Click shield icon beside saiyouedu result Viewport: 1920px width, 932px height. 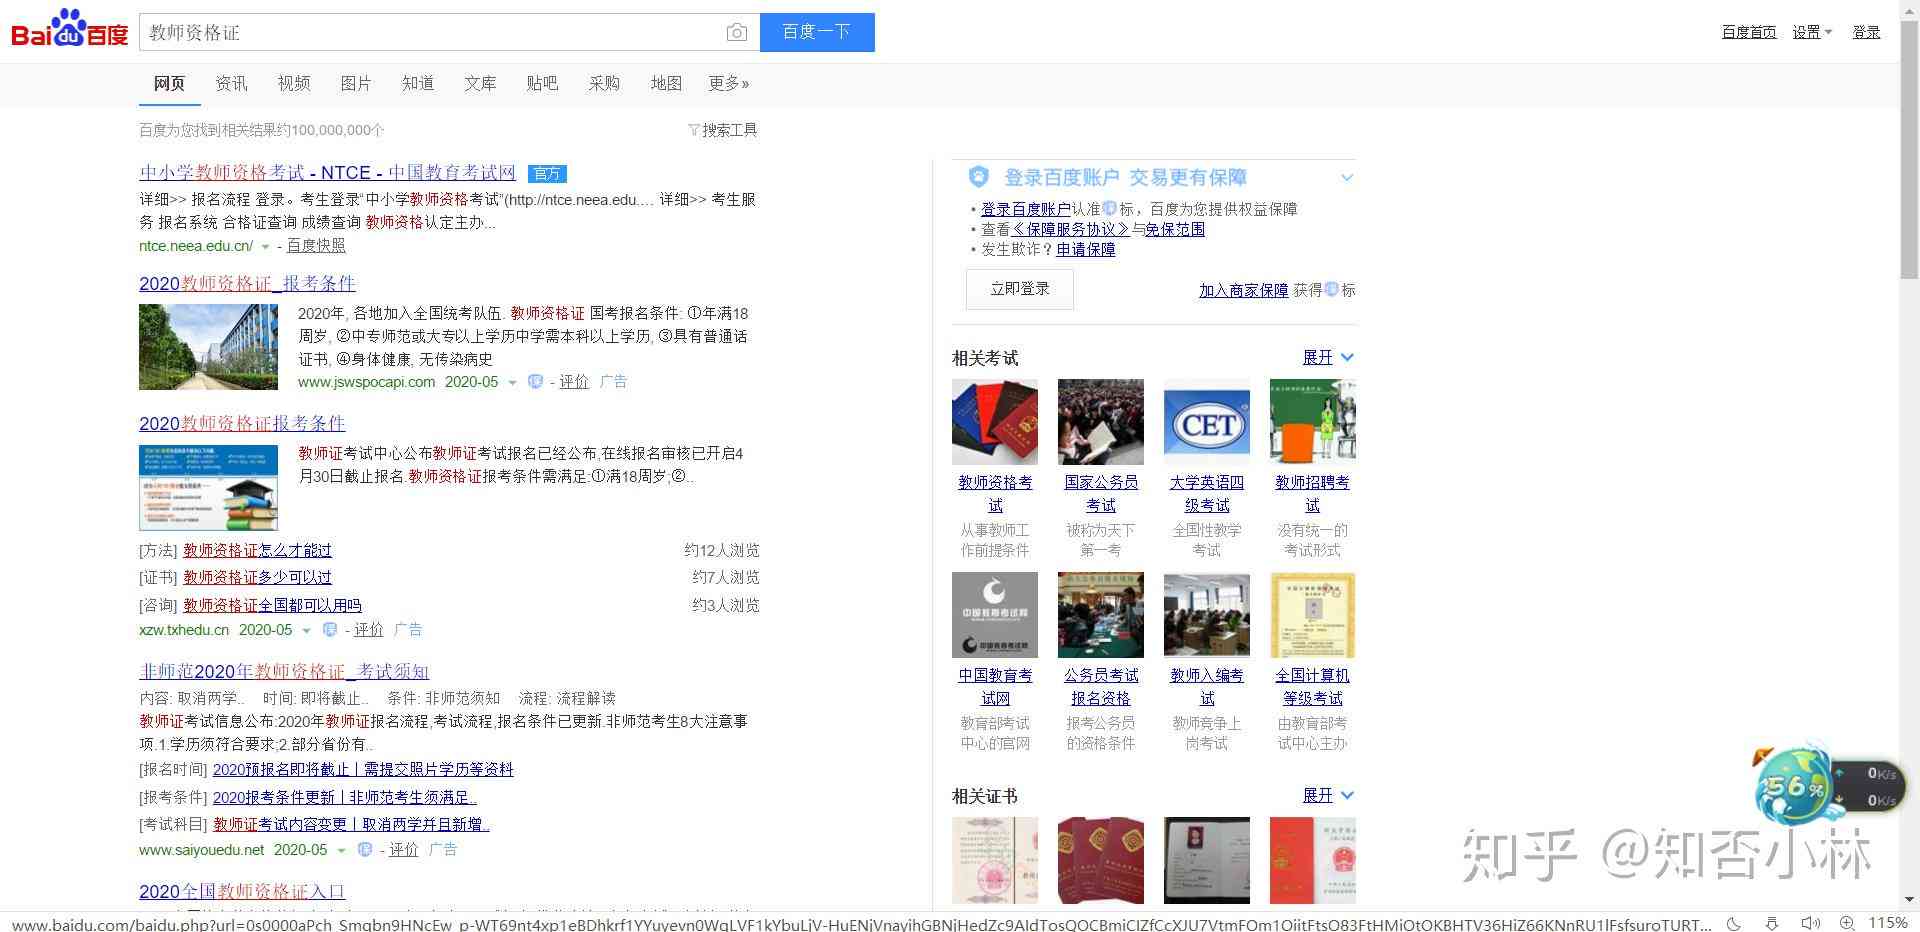[364, 849]
